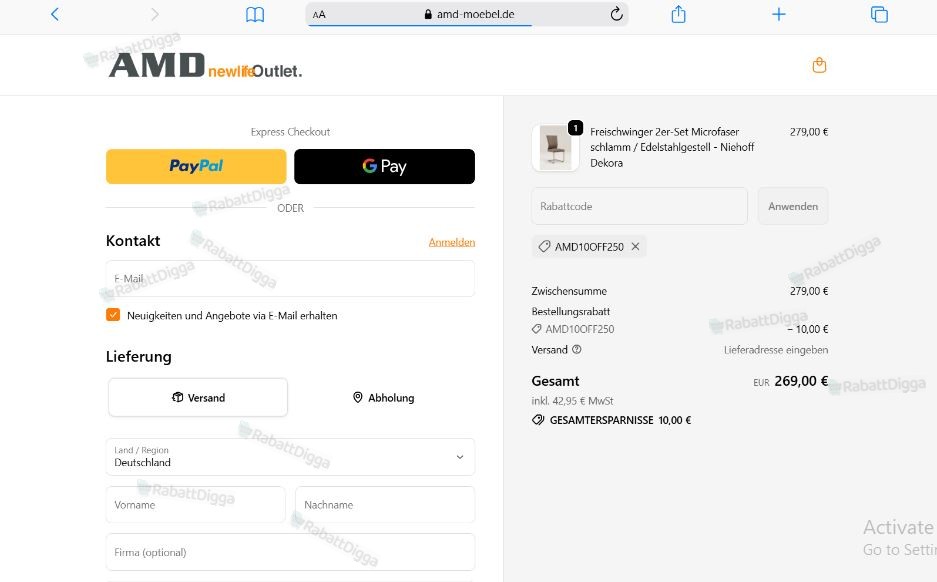This screenshot has width=937, height=582.
Task: Open AA text size menu
Action: (x=319, y=14)
